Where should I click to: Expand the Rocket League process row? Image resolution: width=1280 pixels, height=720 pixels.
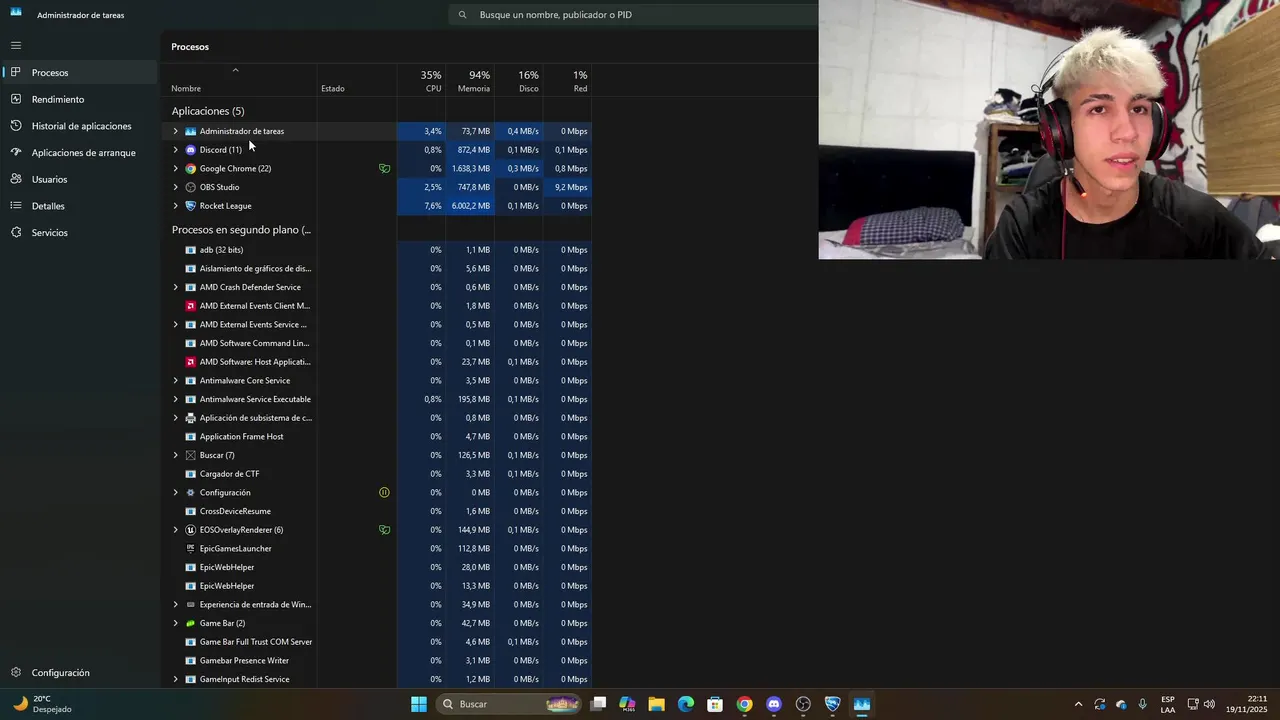click(x=176, y=206)
